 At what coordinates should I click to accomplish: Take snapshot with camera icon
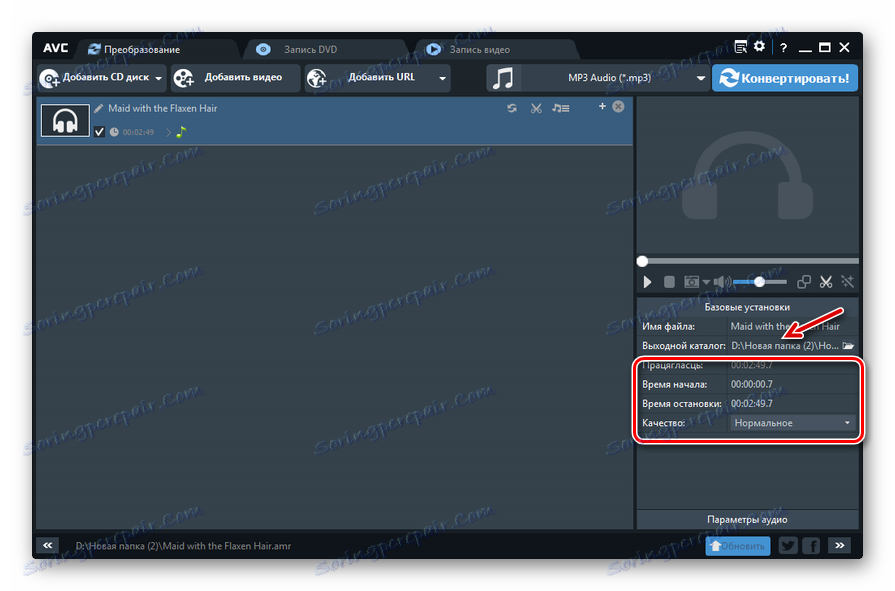(x=691, y=282)
